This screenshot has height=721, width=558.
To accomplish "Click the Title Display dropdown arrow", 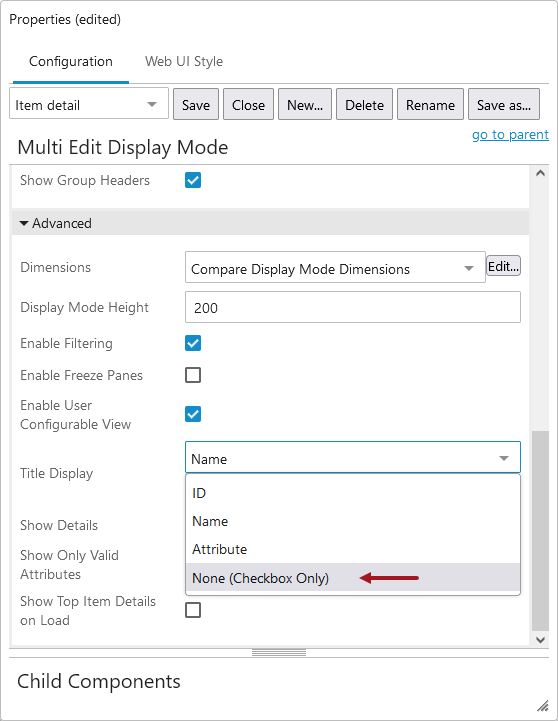I will (504, 458).
